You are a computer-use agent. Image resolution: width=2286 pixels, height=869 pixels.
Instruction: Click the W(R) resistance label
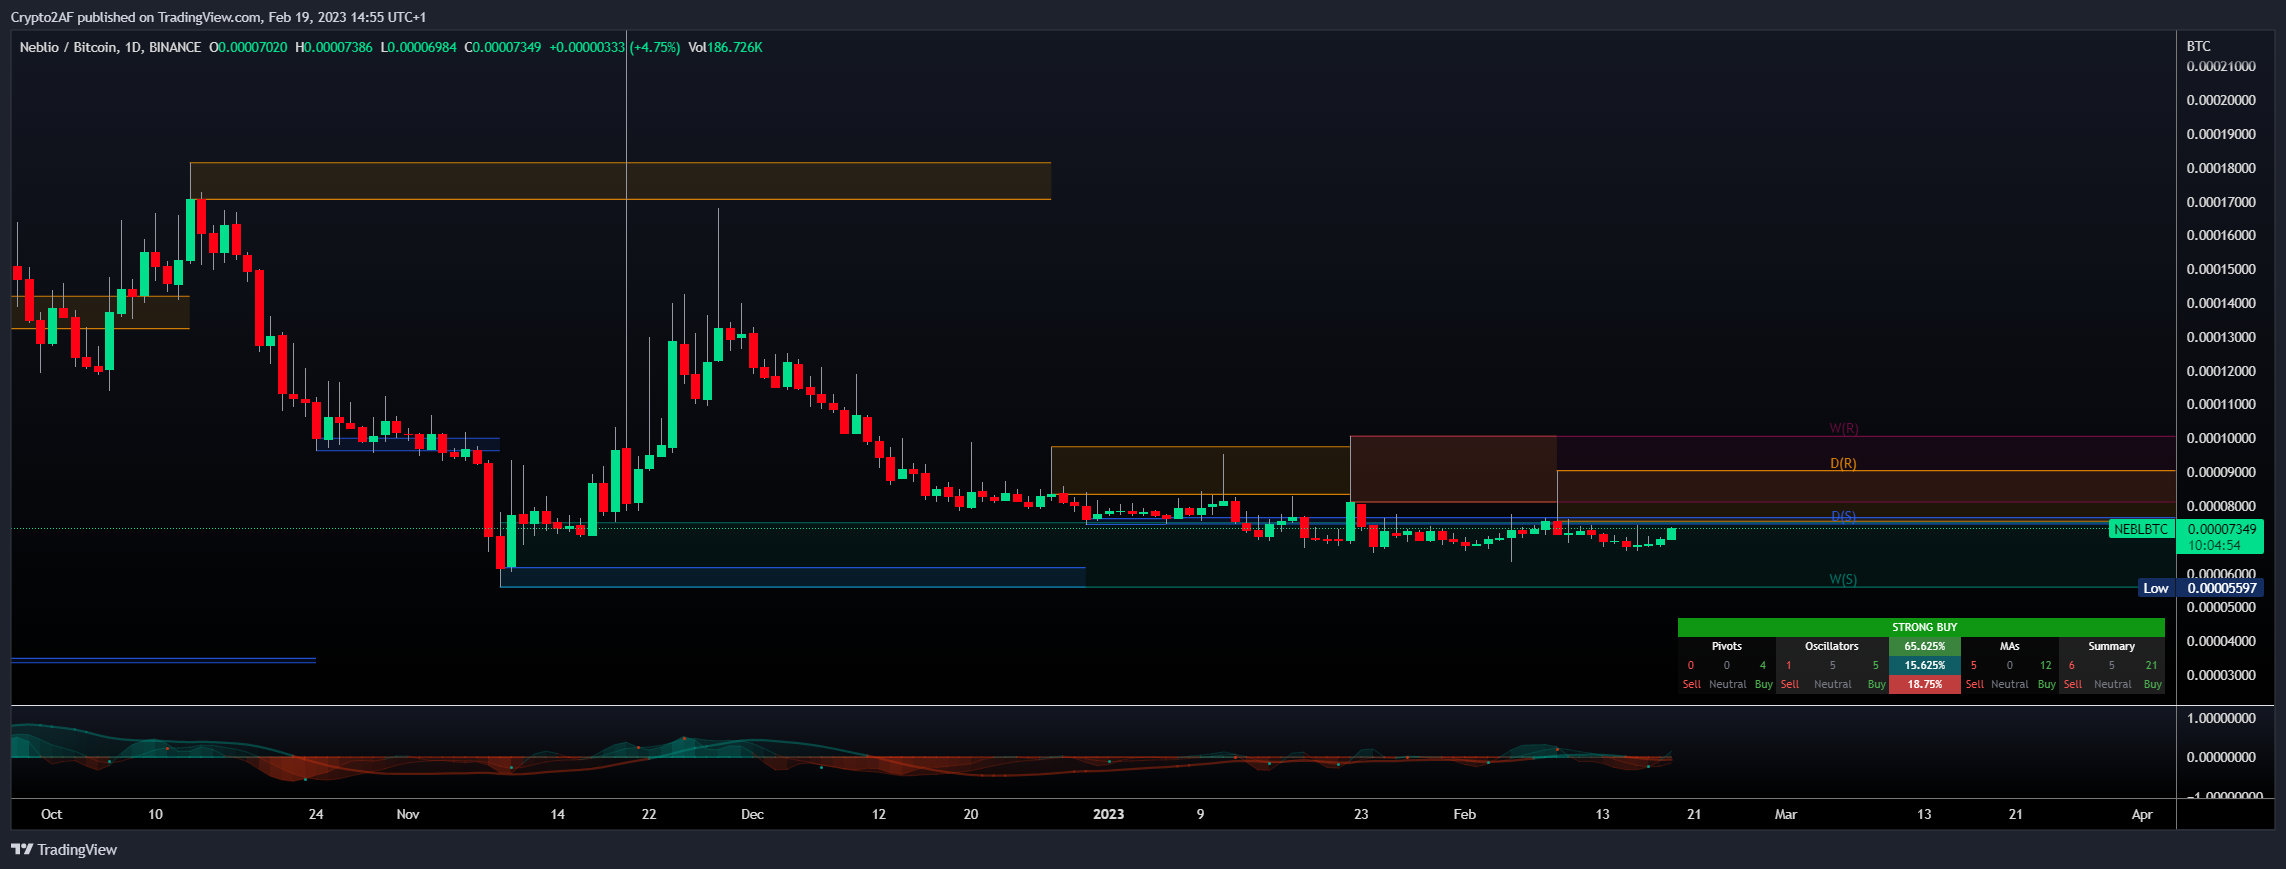[1844, 428]
